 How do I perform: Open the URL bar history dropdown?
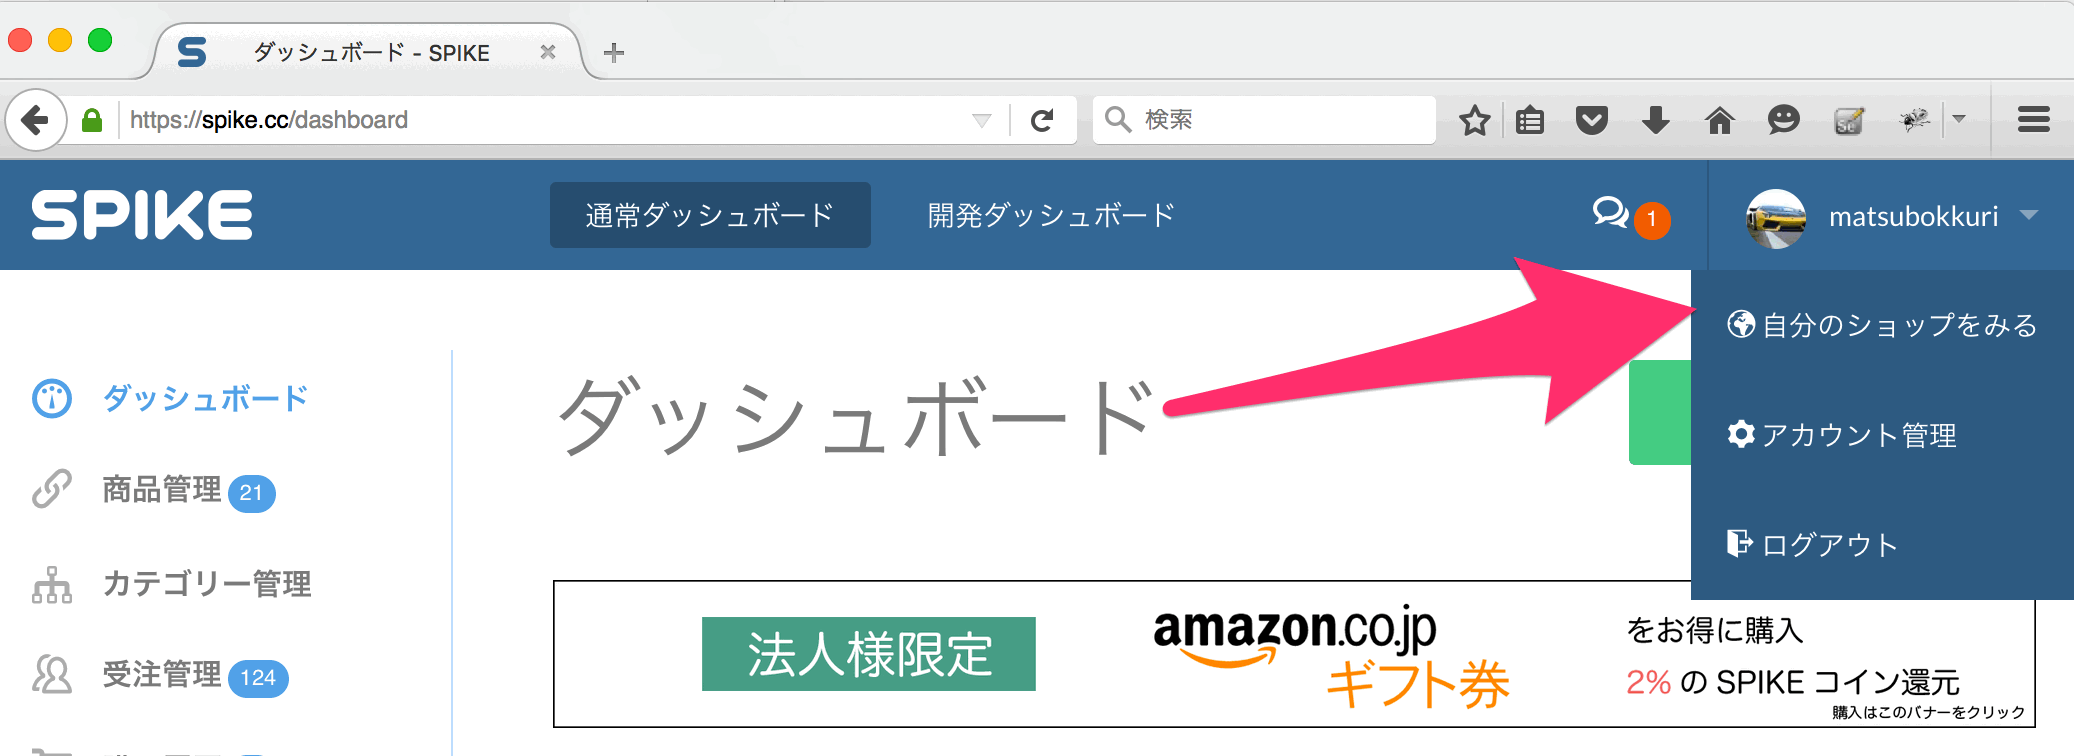tap(982, 120)
